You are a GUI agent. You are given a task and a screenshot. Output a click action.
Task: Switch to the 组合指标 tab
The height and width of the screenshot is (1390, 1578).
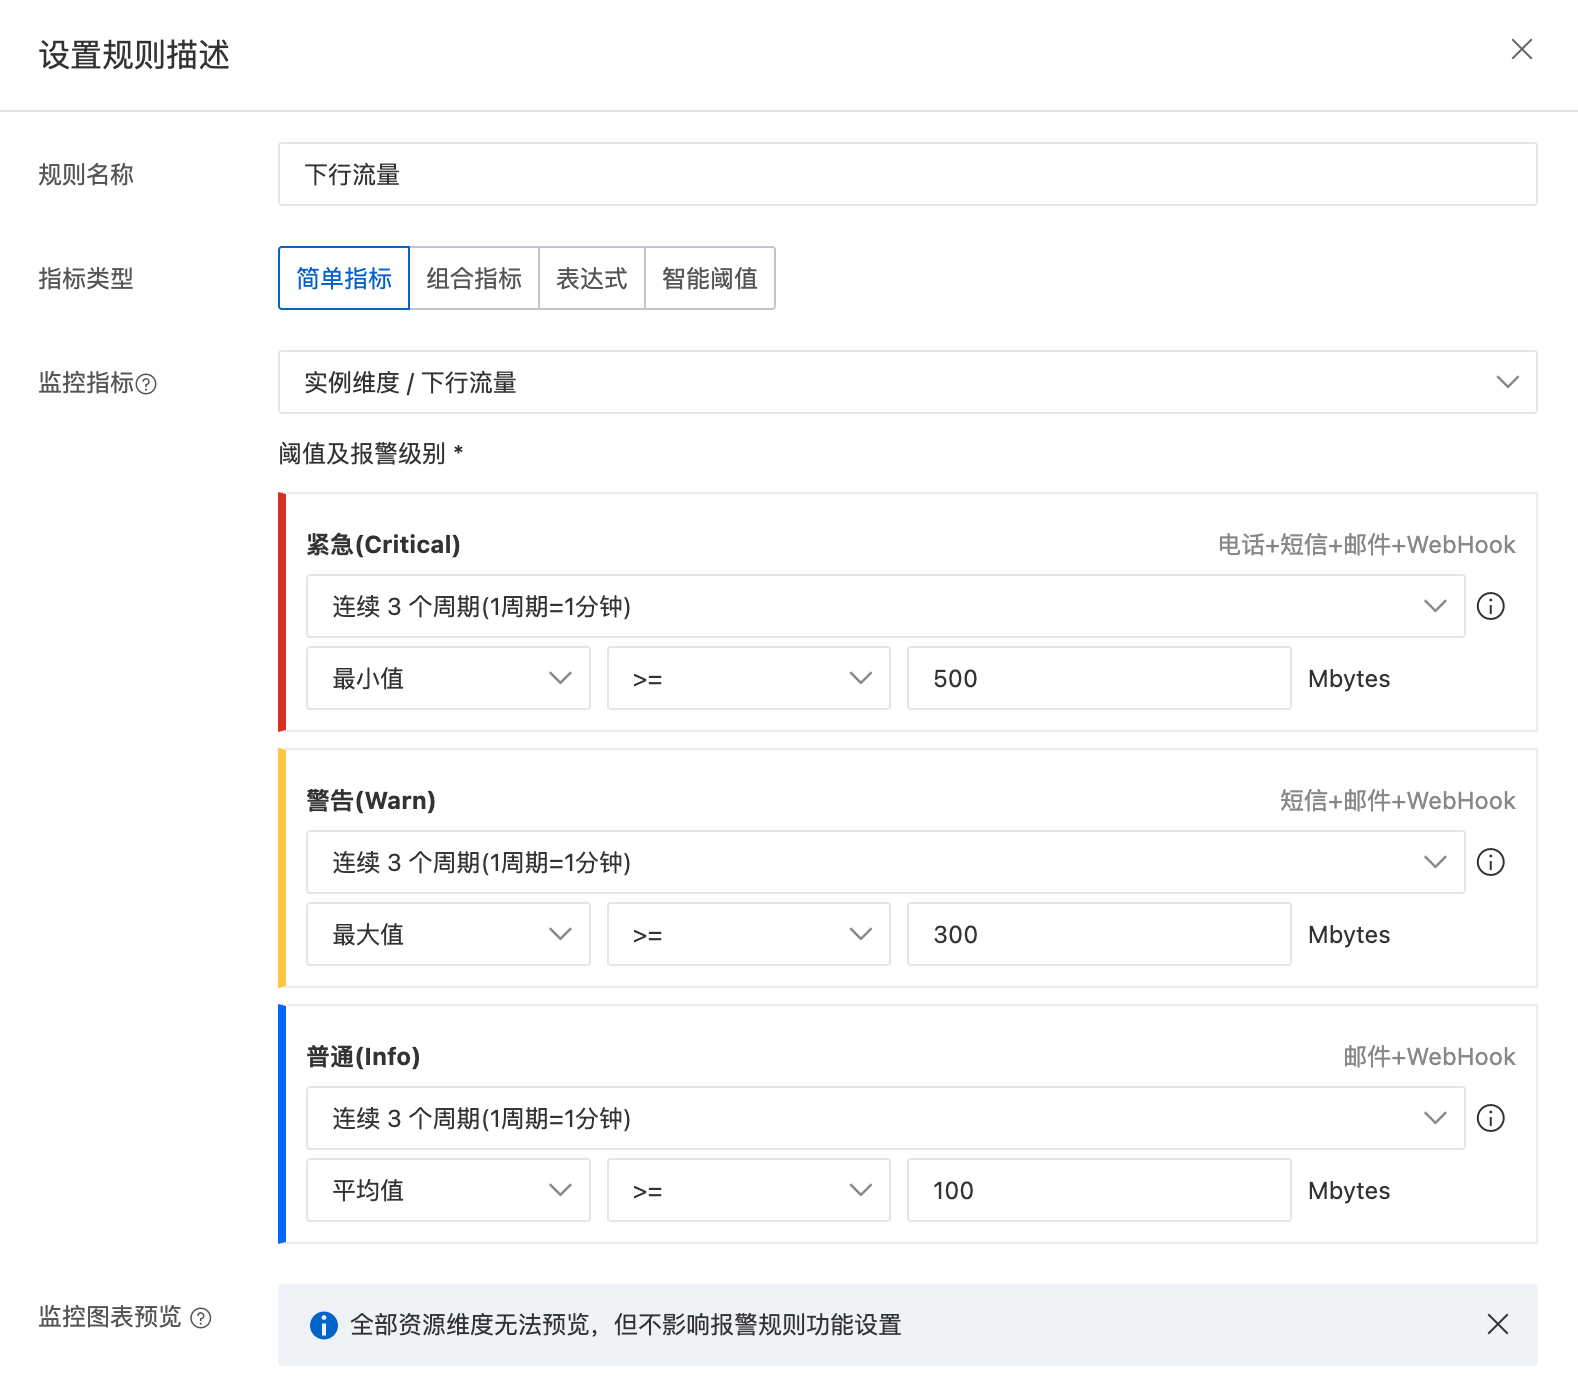(x=474, y=278)
